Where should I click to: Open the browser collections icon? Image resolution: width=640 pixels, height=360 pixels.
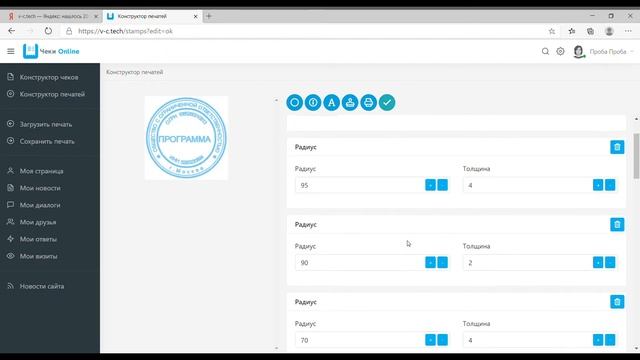click(x=590, y=31)
